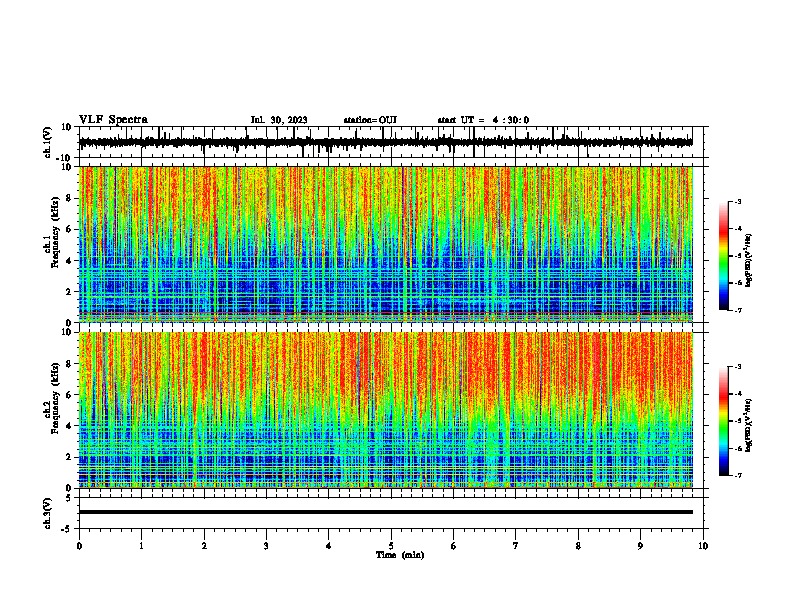Image resolution: width=792 pixels, height=612 pixels.
Task: Select the date label "Jul. 30, 2023"
Action: [x=279, y=120]
